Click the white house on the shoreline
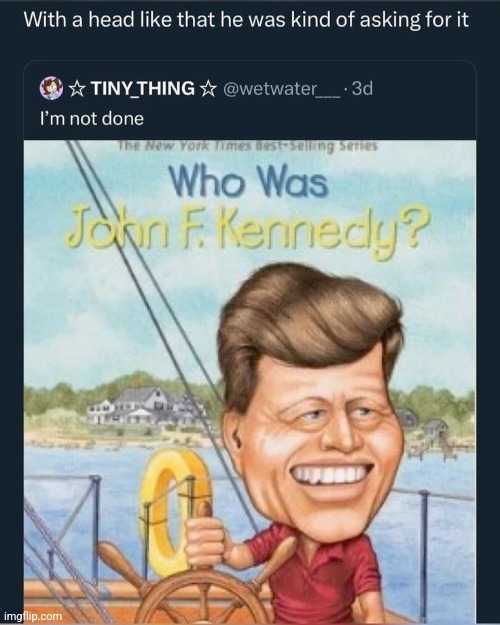This screenshot has width=500, height=625. (x=138, y=406)
